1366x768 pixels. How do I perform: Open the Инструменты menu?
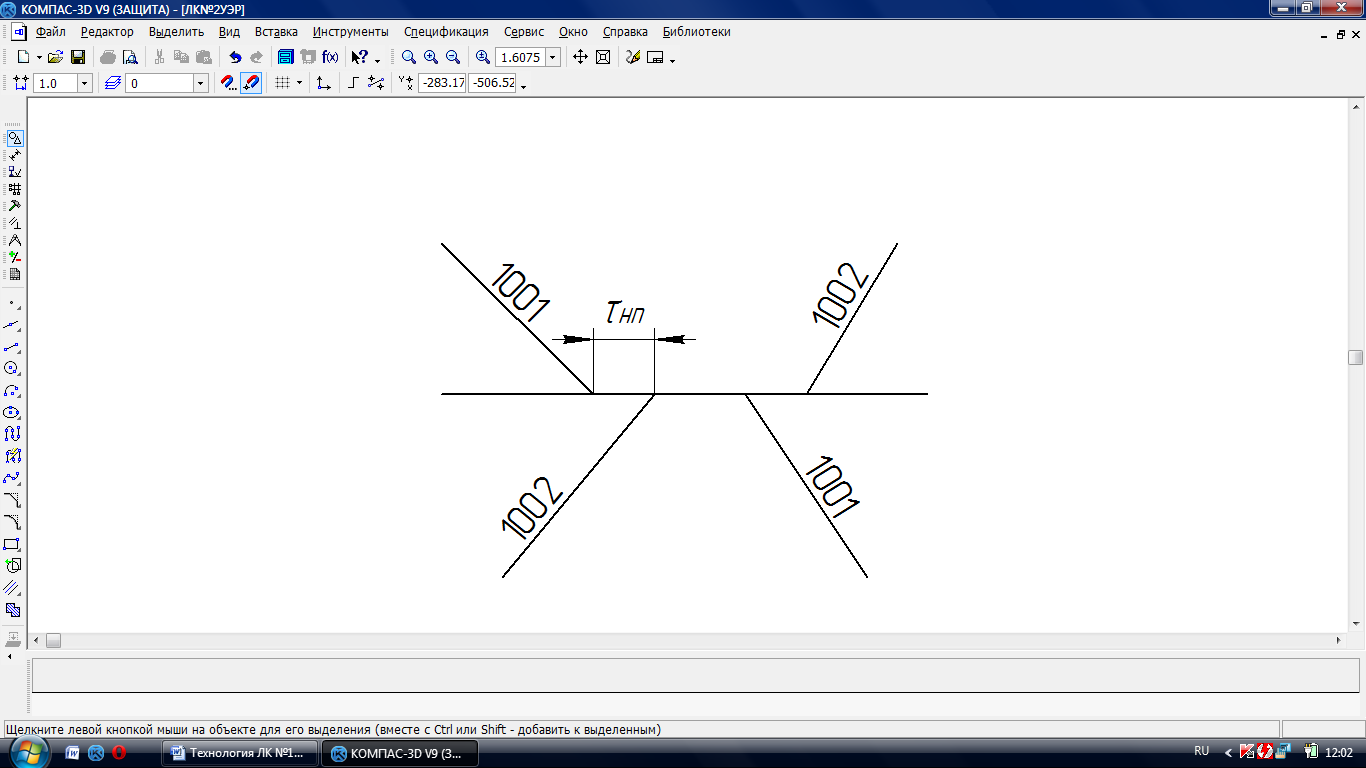[x=350, y=32]
